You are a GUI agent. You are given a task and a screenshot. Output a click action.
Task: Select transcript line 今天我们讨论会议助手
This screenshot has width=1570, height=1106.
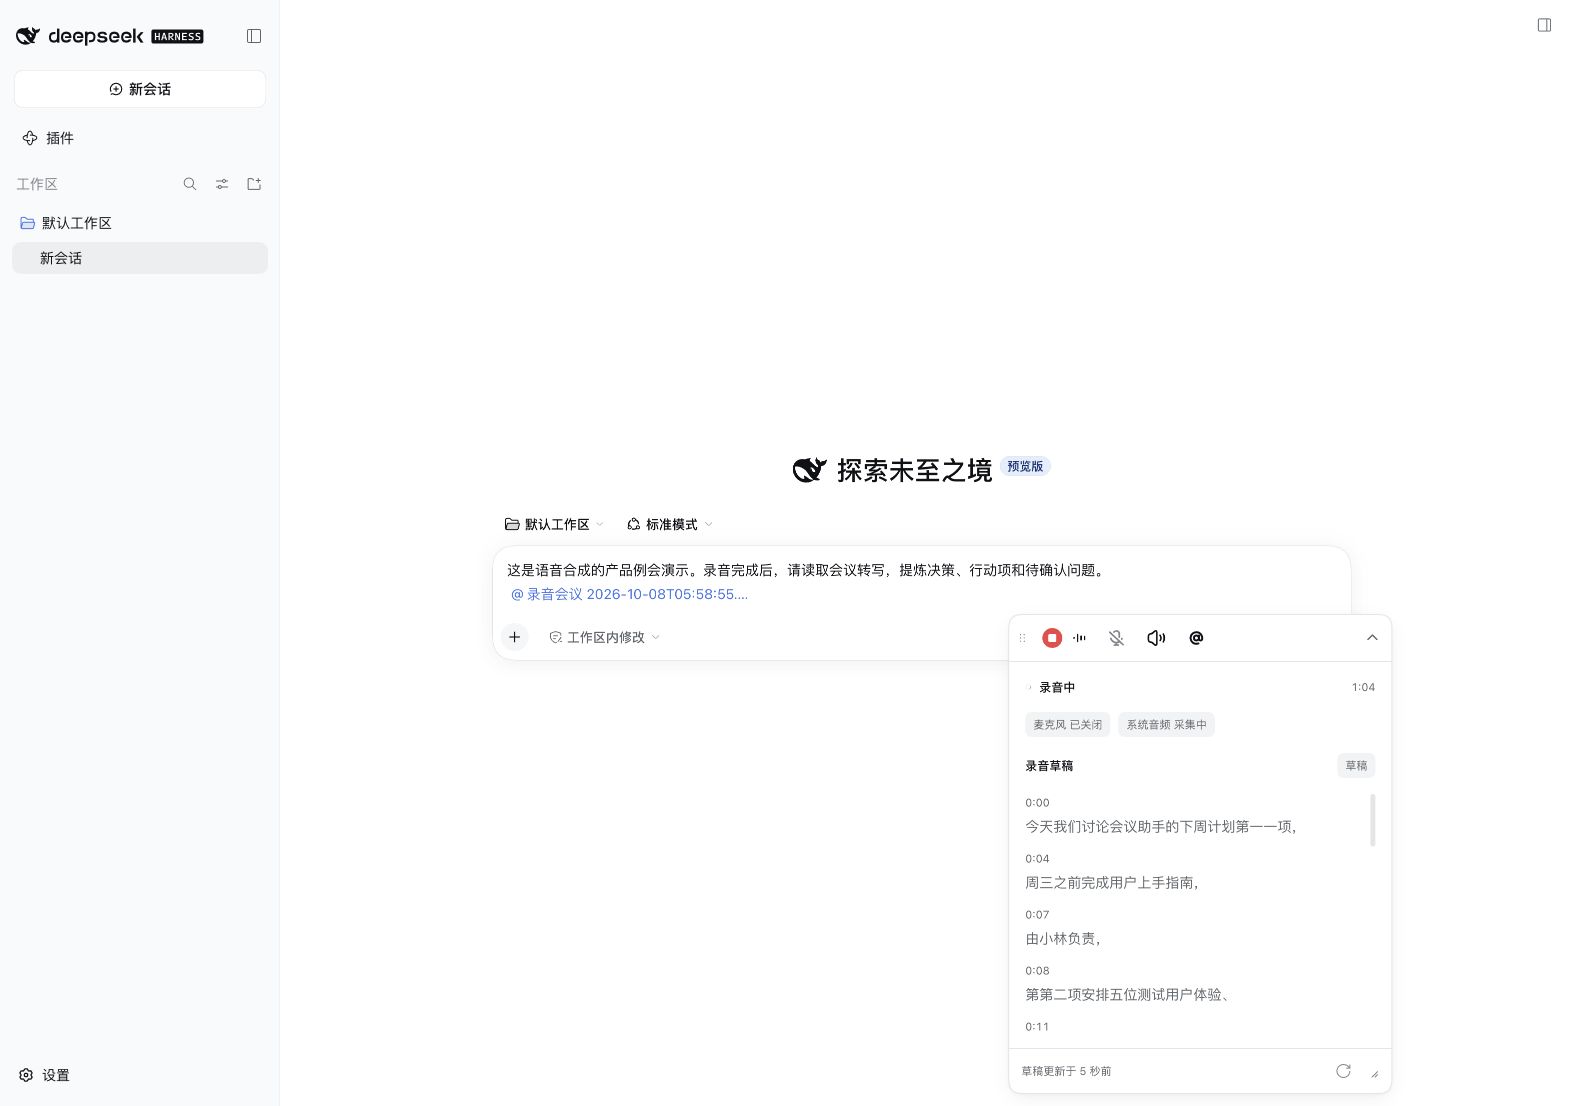click(x=1161, y=827)
